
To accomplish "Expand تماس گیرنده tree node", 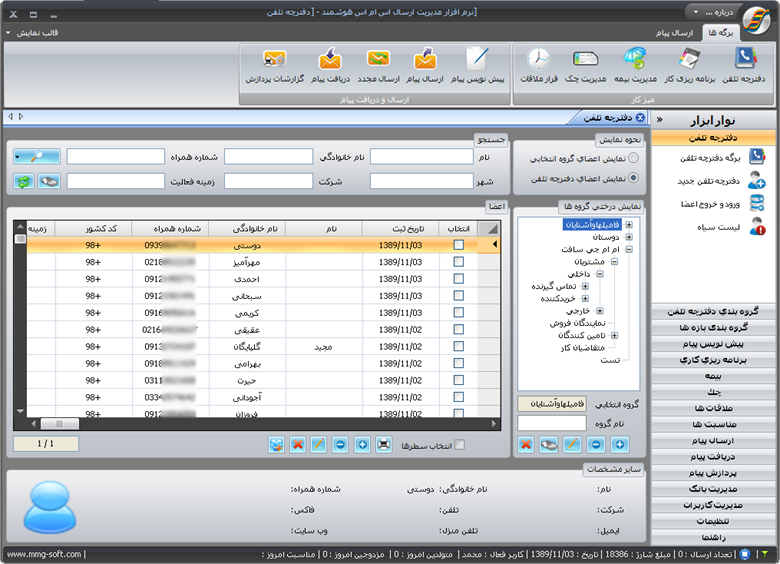I will point(585,286).
